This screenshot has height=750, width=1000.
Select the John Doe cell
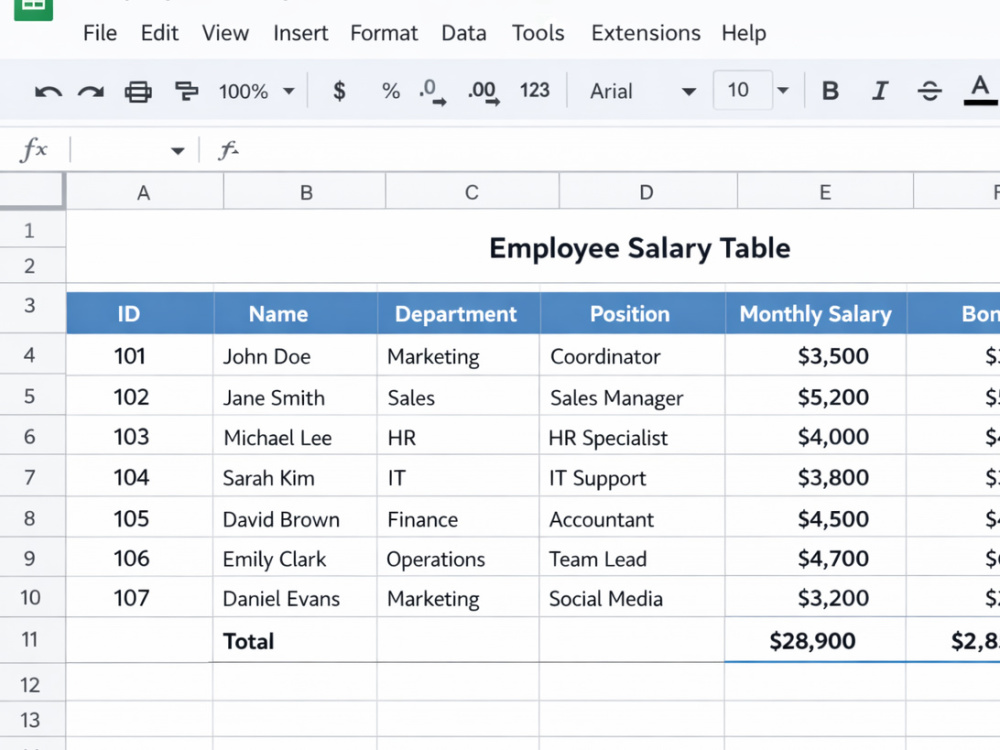click(295, 356)
